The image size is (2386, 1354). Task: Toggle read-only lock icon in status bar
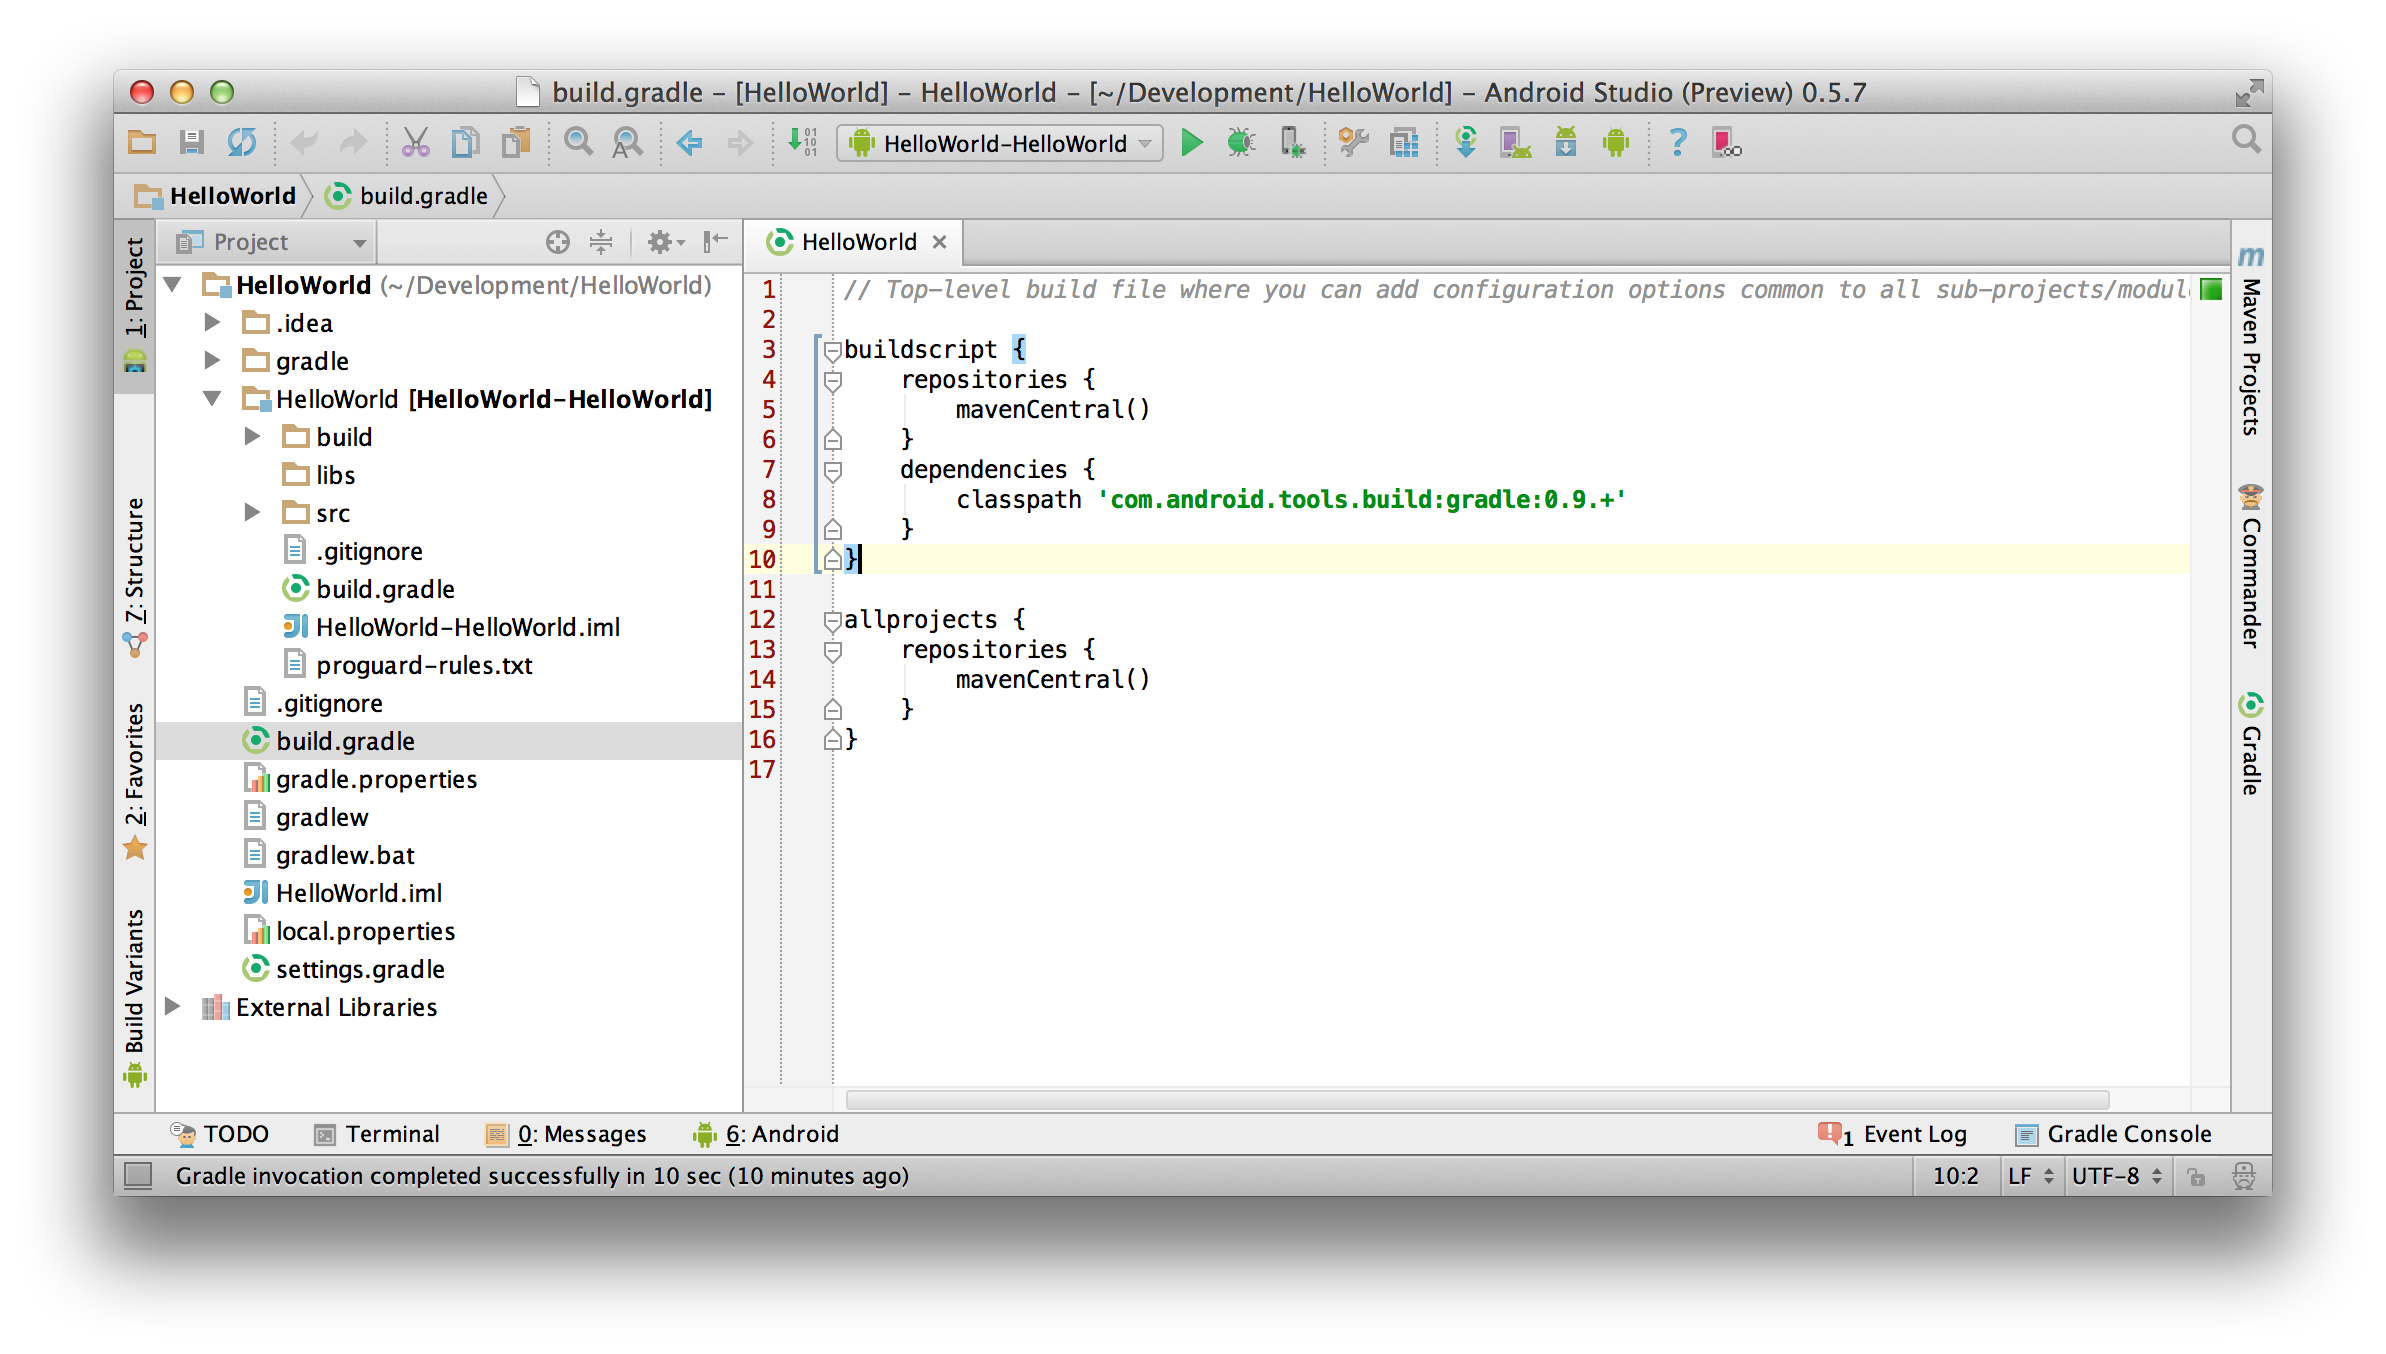(x=2196, y=1176)
